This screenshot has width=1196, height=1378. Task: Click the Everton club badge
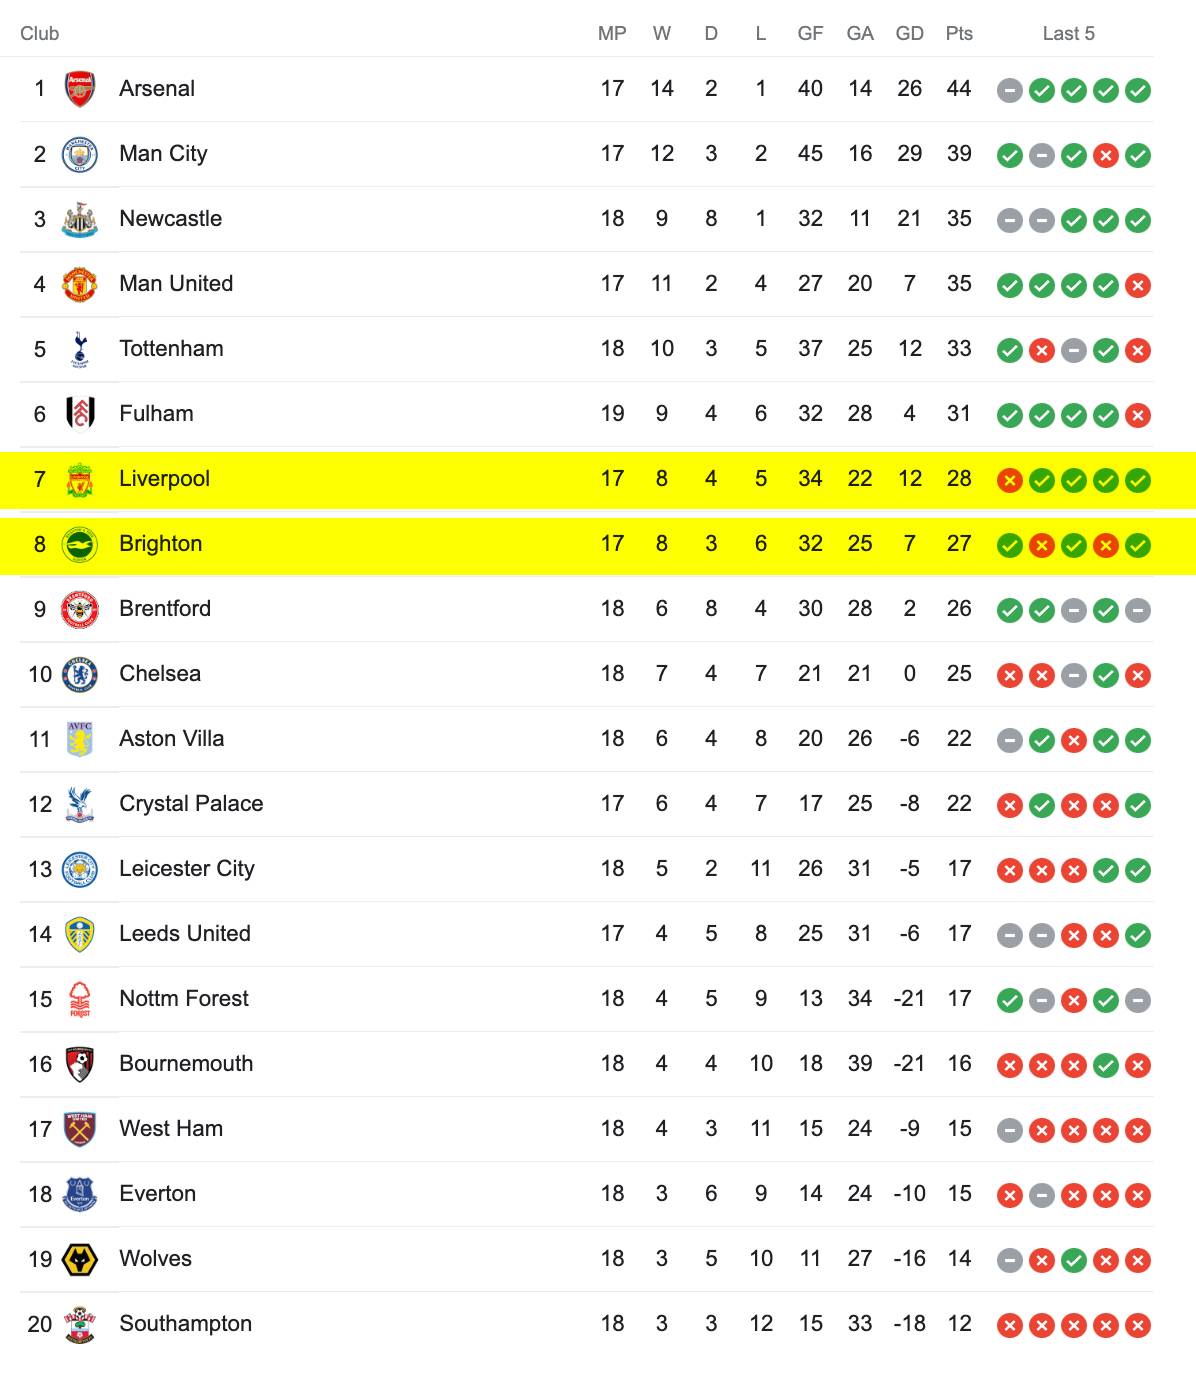(80, 1194)
